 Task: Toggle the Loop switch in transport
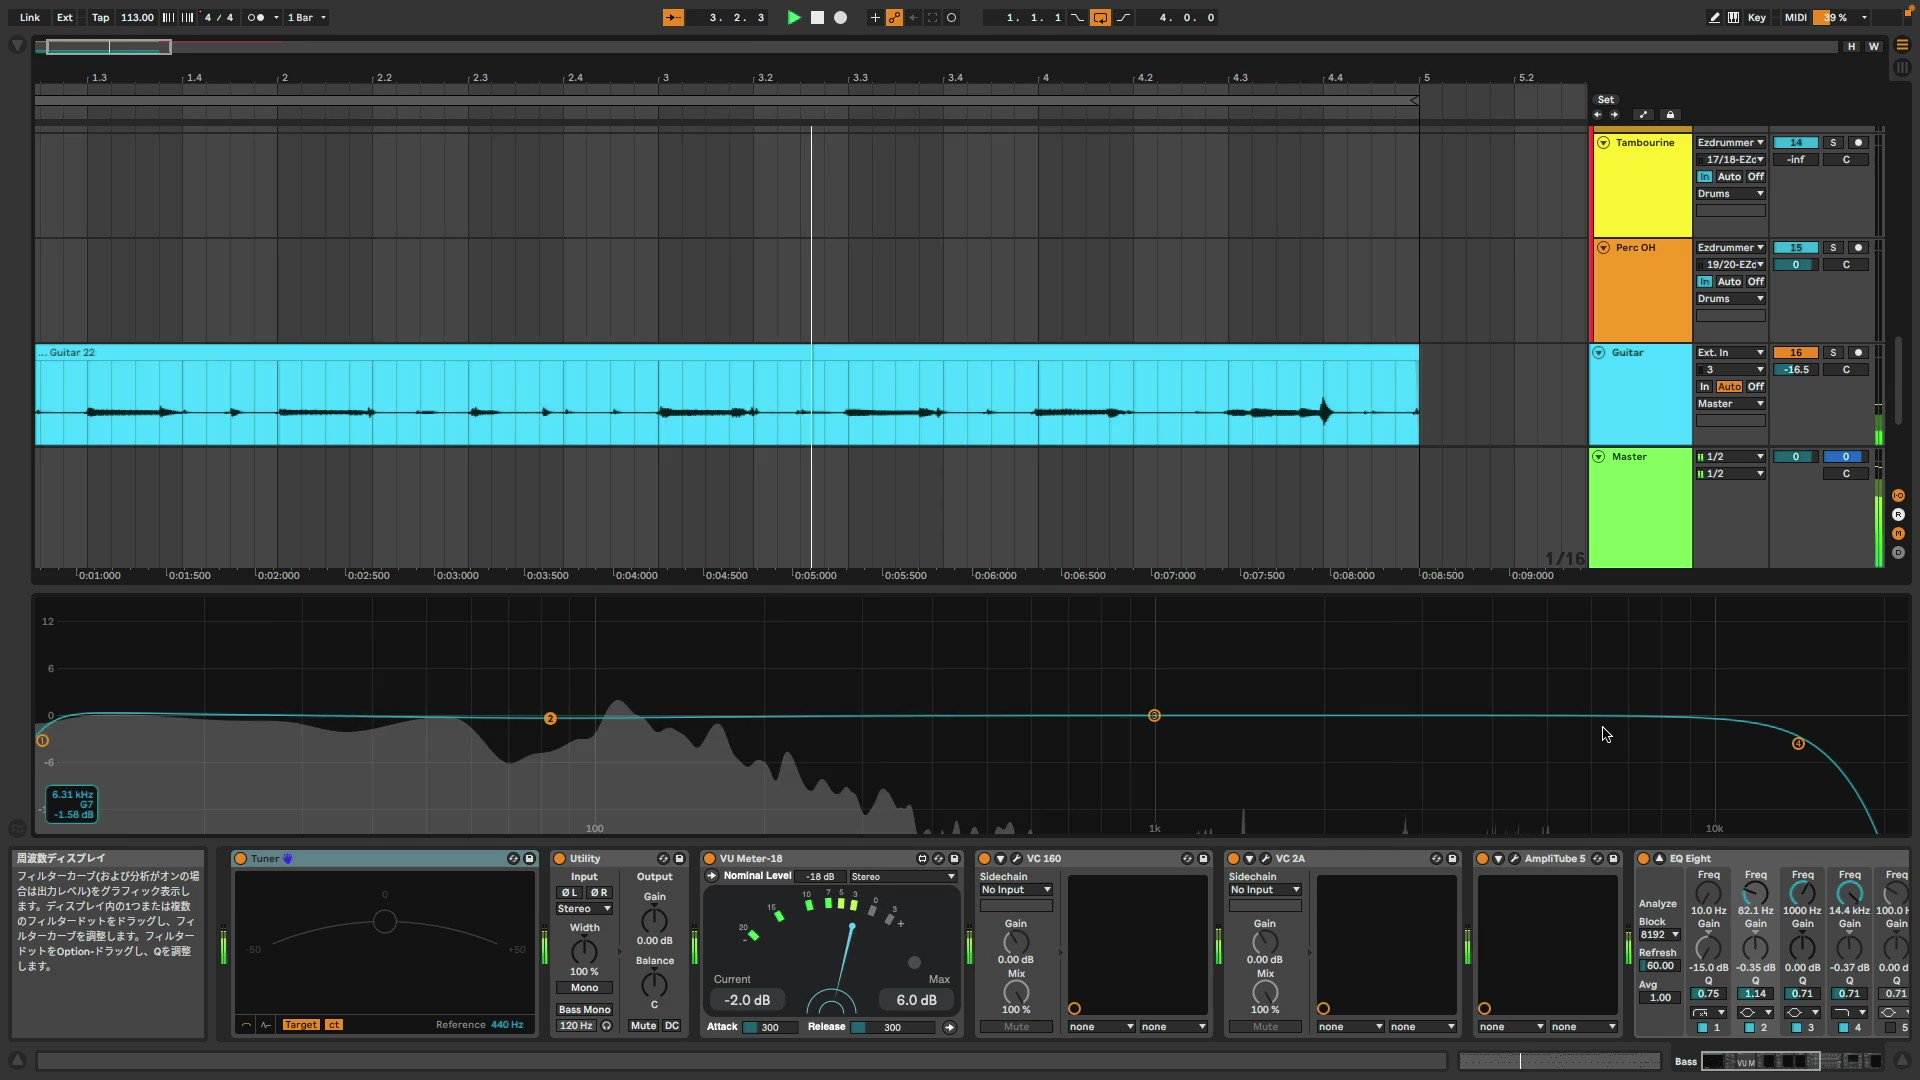pyautogui.click(x=1100, y=17)
